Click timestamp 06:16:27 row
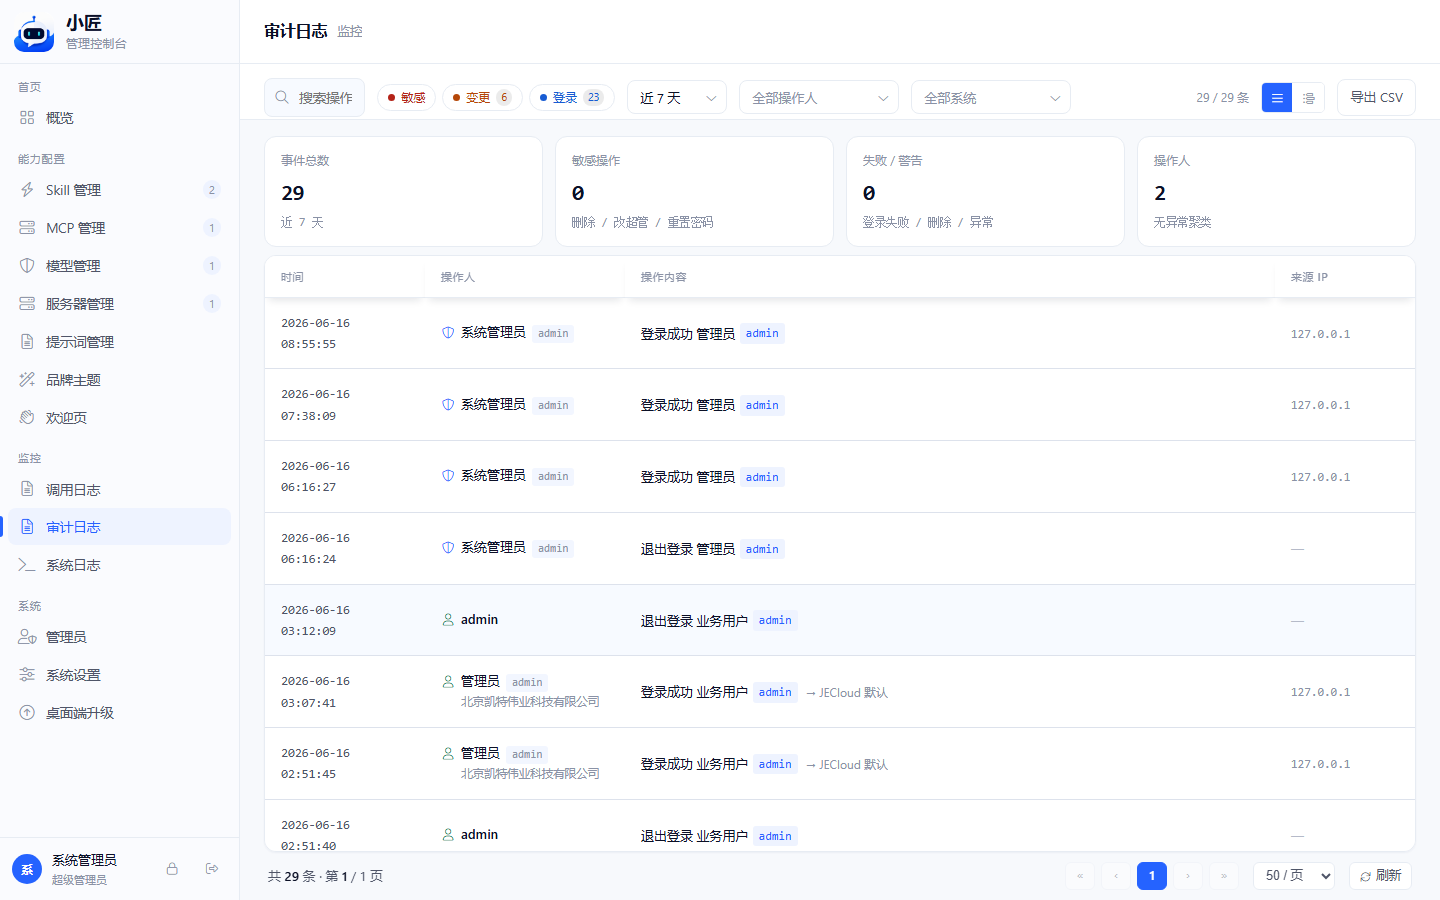The height and width of the screenshot is (900, 1440). (x=308, y=488)
